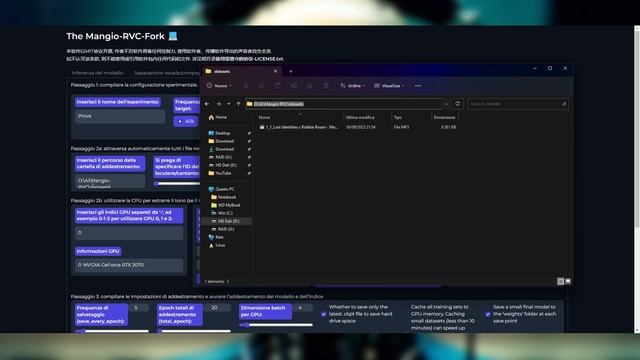The width and height of the screenshot is (640, 360).
Task: Open Linux entry in navigation pane
Action: pos(217,245)
